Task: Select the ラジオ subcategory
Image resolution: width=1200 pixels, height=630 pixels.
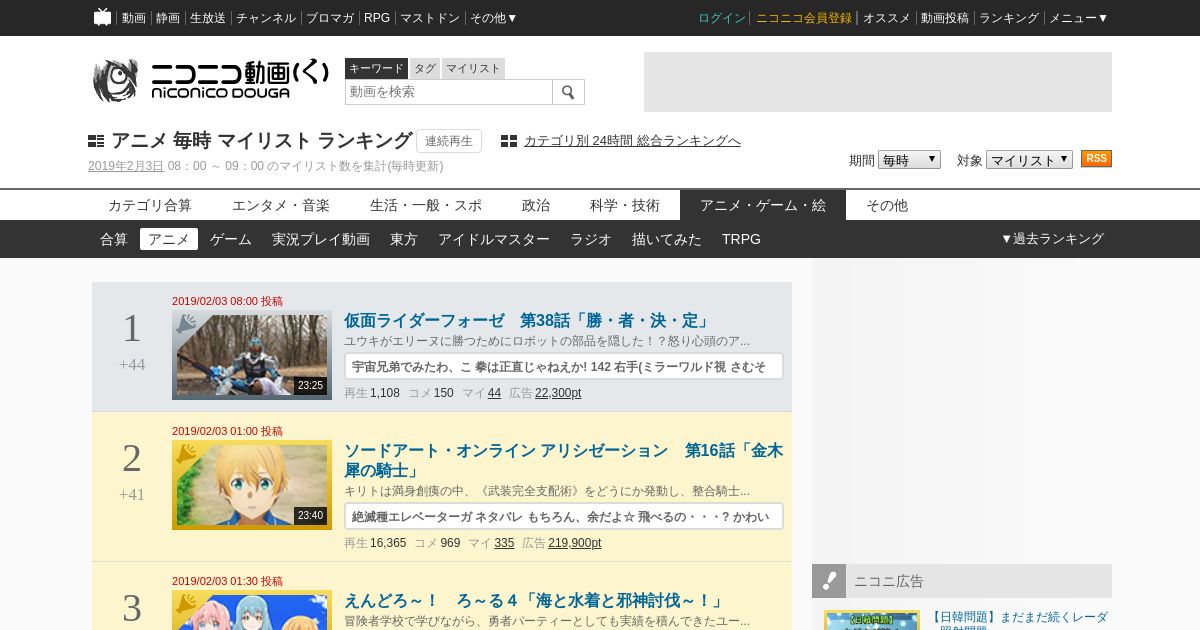Action: (x=591, y=239)
